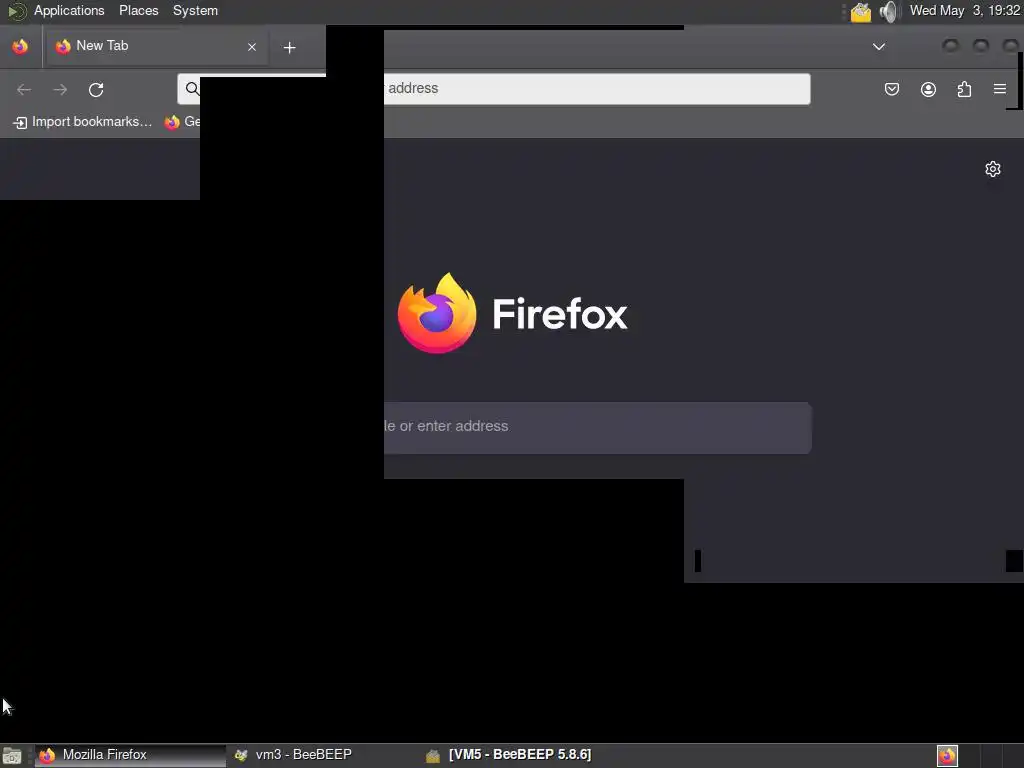Open the Extensions puzzle icon
Screen dimensions: 1024x768
[964, 89]
